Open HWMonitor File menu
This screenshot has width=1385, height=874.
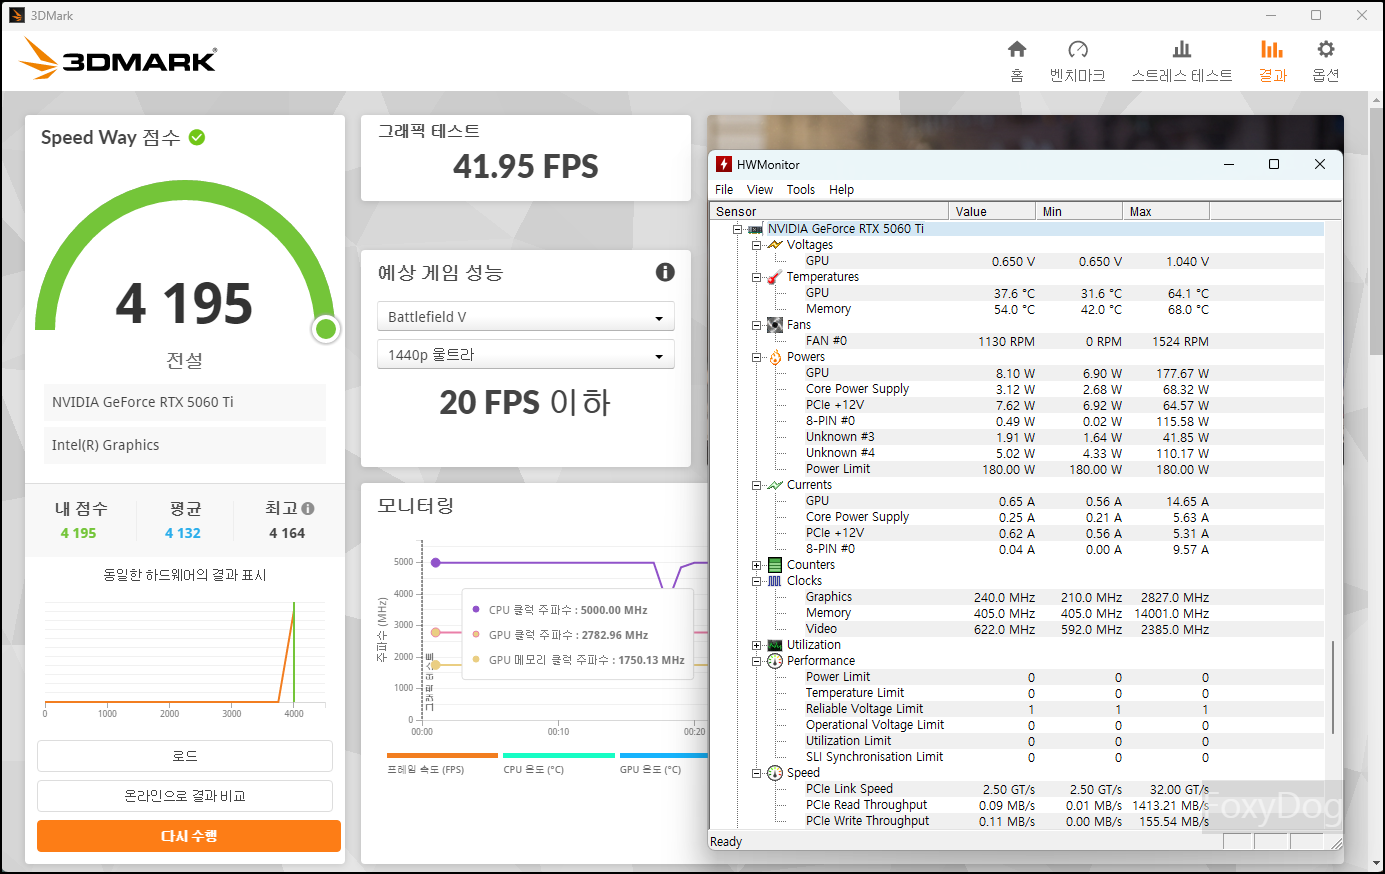tap(724, 189)
